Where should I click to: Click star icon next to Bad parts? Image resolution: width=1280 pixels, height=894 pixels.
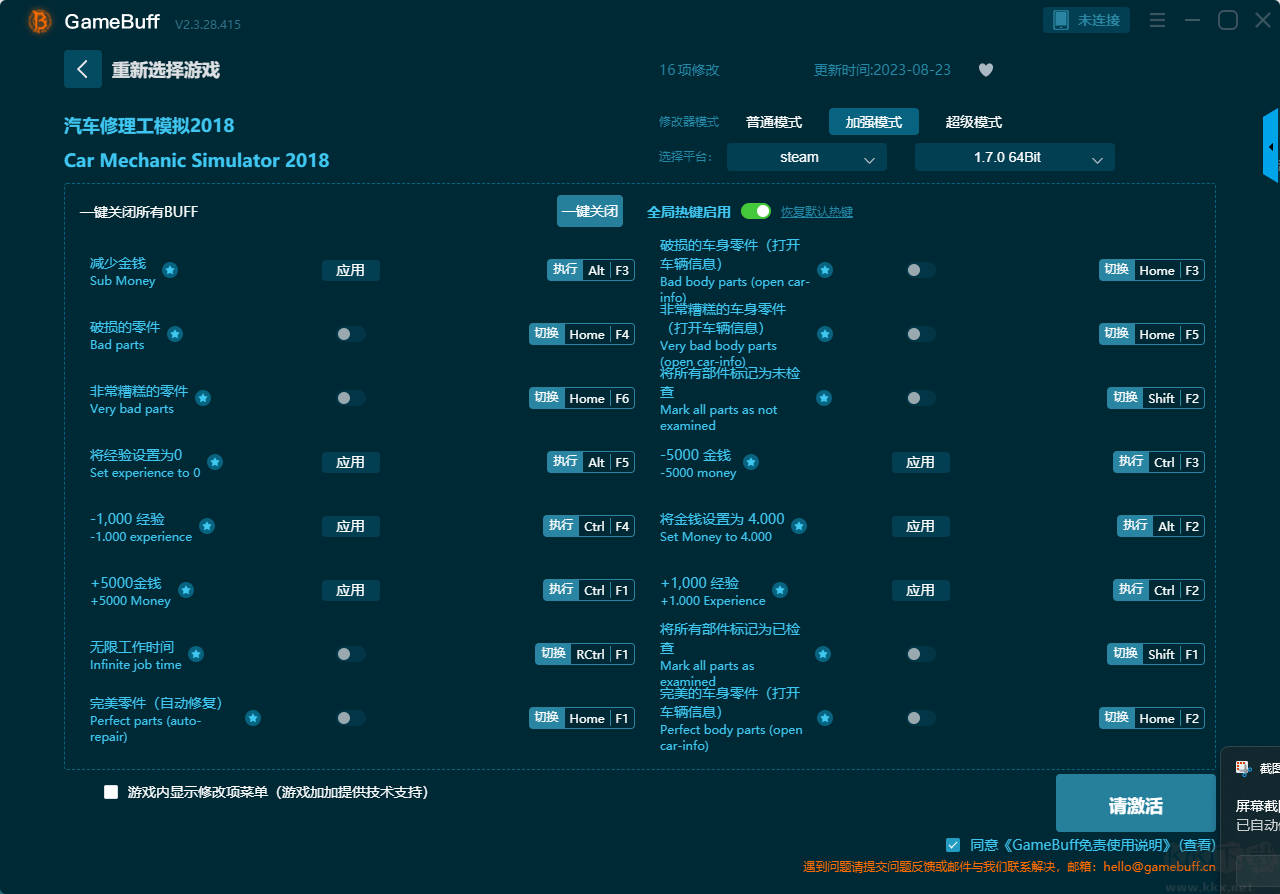click(x=175, y=334)
